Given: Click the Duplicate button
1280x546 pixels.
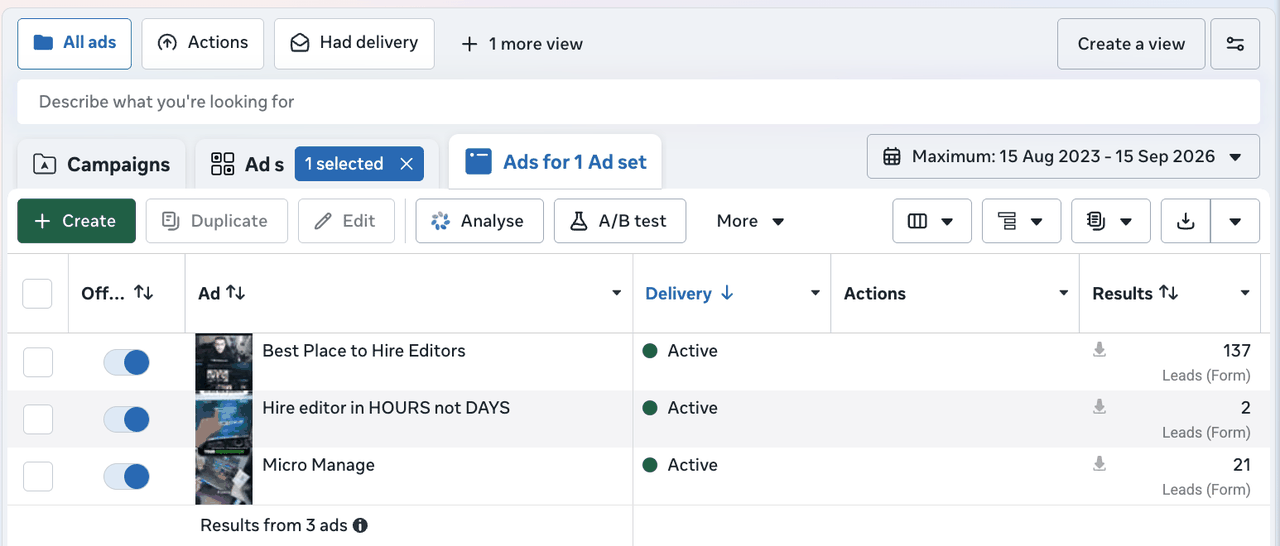Looking at the screenshot, I should point(216,221).
